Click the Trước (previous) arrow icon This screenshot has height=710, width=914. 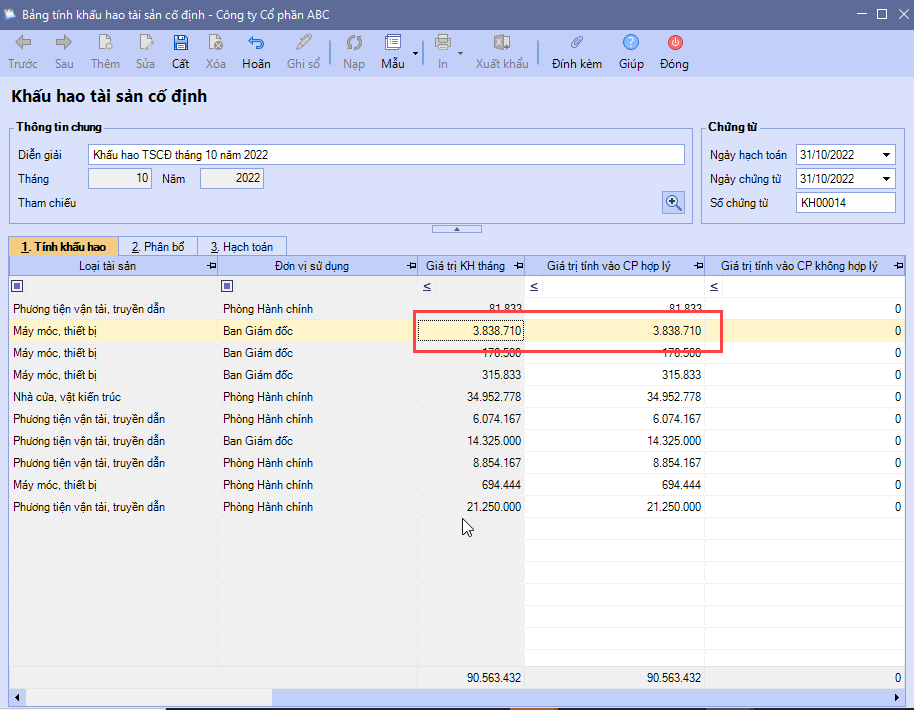coord(23,43)
